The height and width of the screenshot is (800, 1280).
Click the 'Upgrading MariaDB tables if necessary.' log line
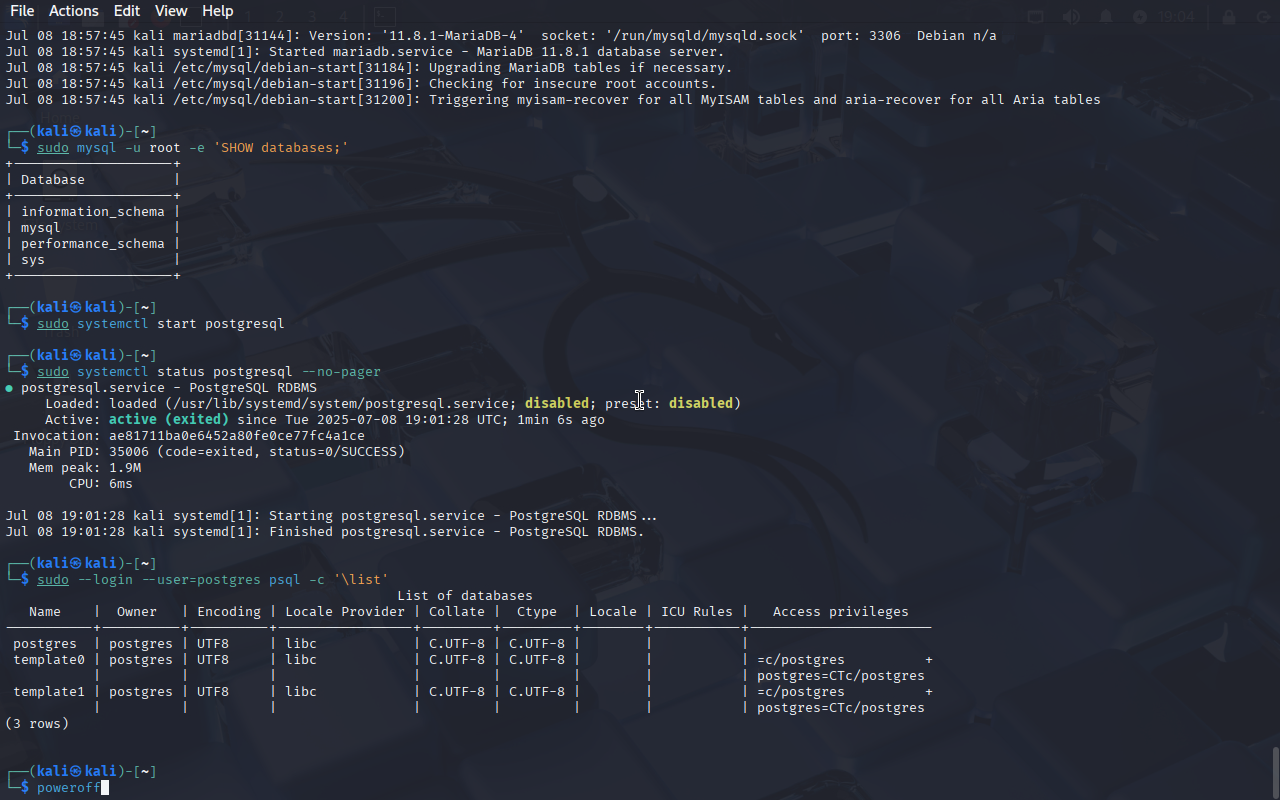pyautogui.click(x=369, y=68)
